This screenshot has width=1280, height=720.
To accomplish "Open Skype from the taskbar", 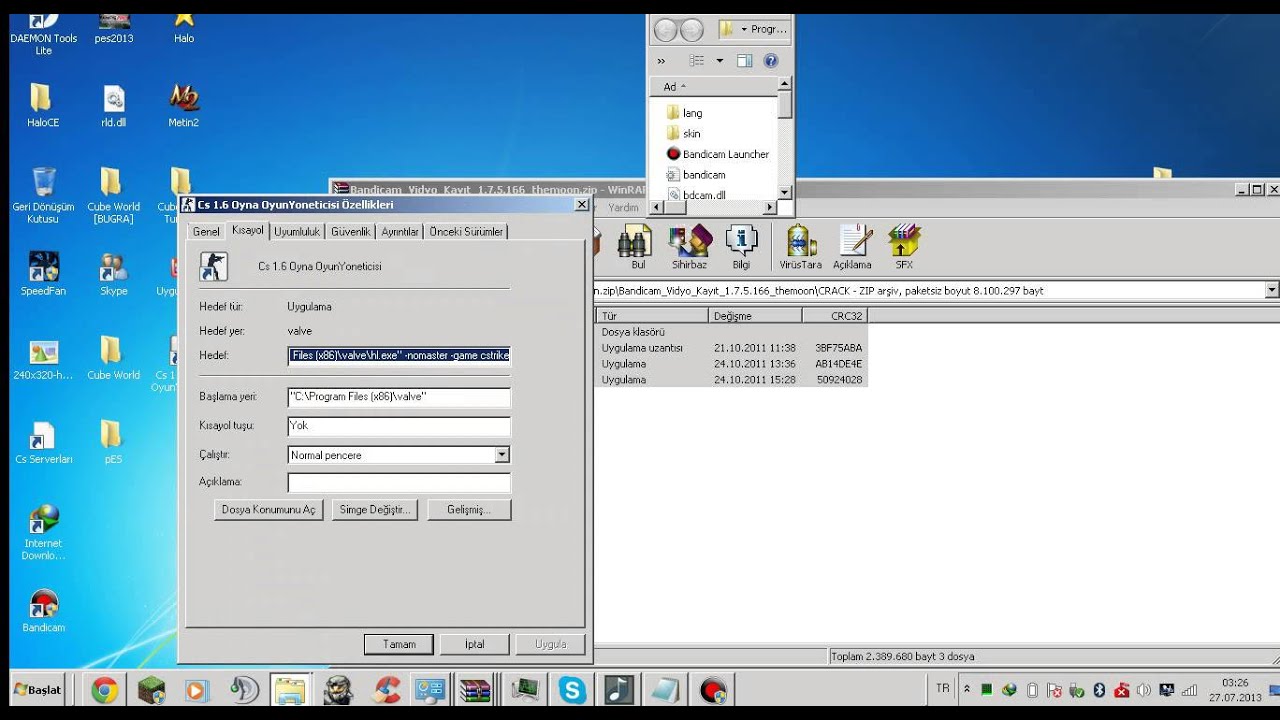I will [572, 690].
